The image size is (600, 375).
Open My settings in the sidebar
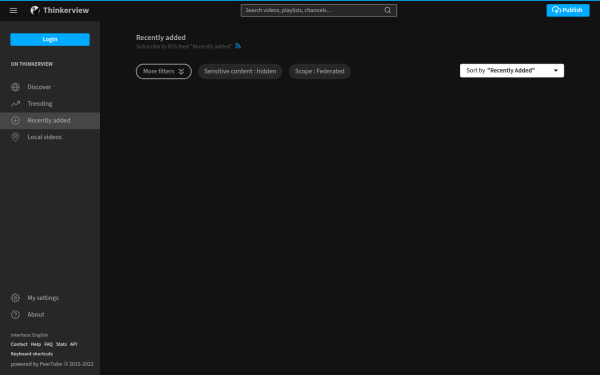pos(50,298)
